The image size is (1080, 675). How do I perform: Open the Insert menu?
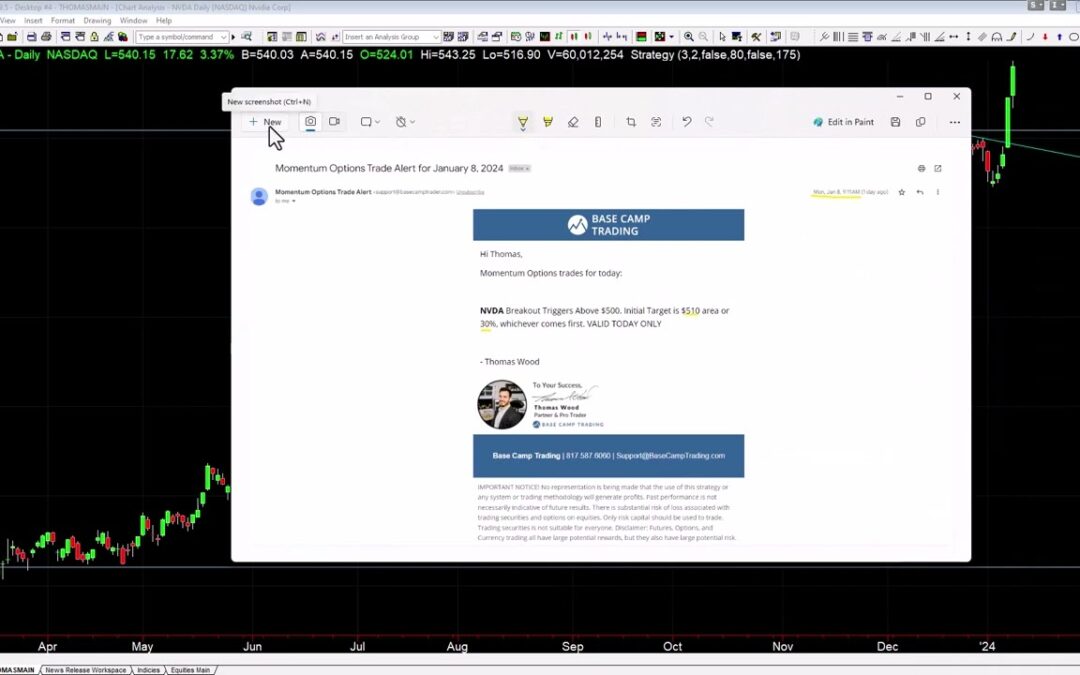[33, 21]
